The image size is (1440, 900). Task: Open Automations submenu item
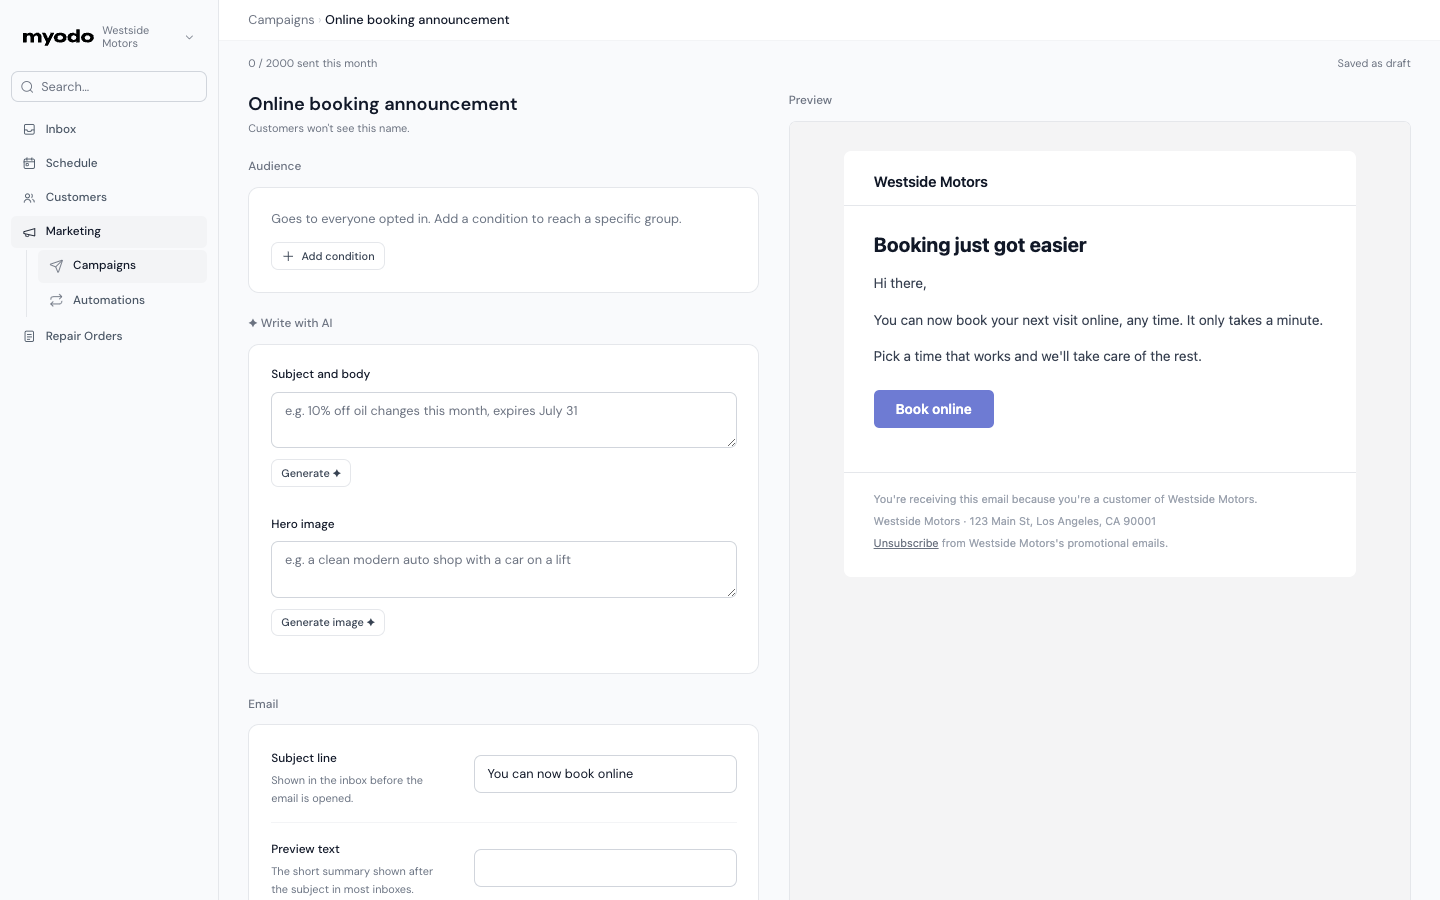click(122, 300)
